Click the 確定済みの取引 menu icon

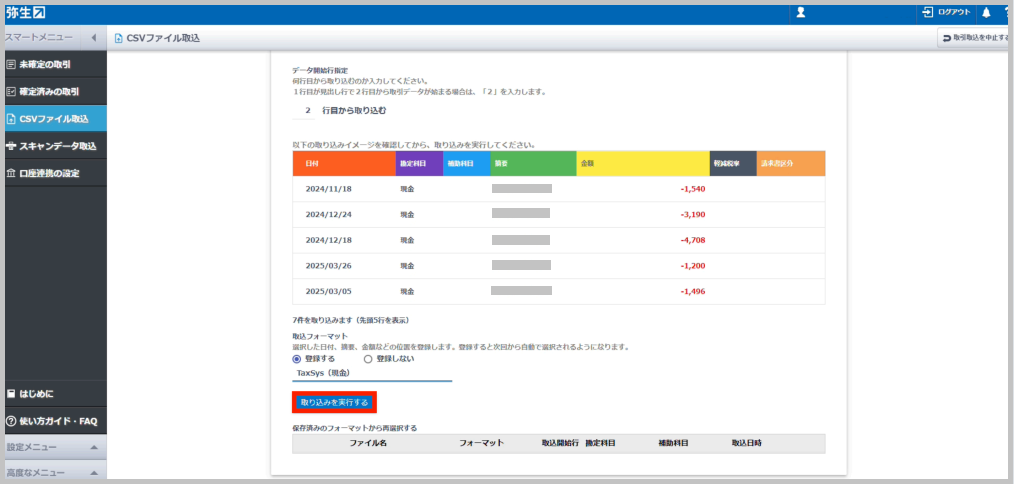click(10, 91)
